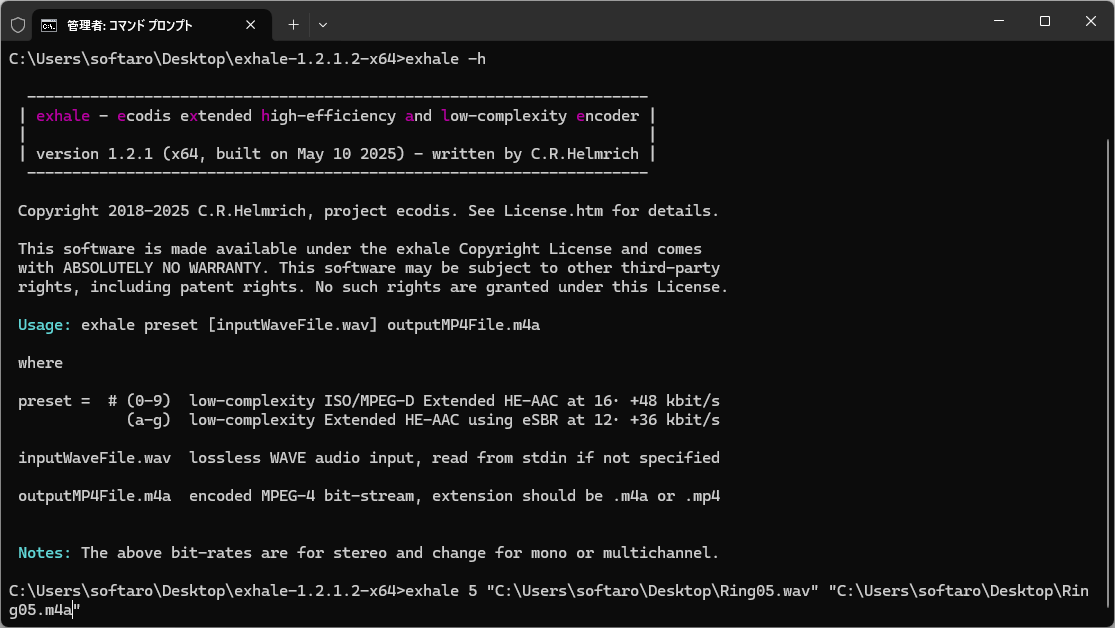Image resolution: width=1115 pixels, height=628 pixels.
Task: Click the administrator shield icon in title bar
Action: [18, 25]
